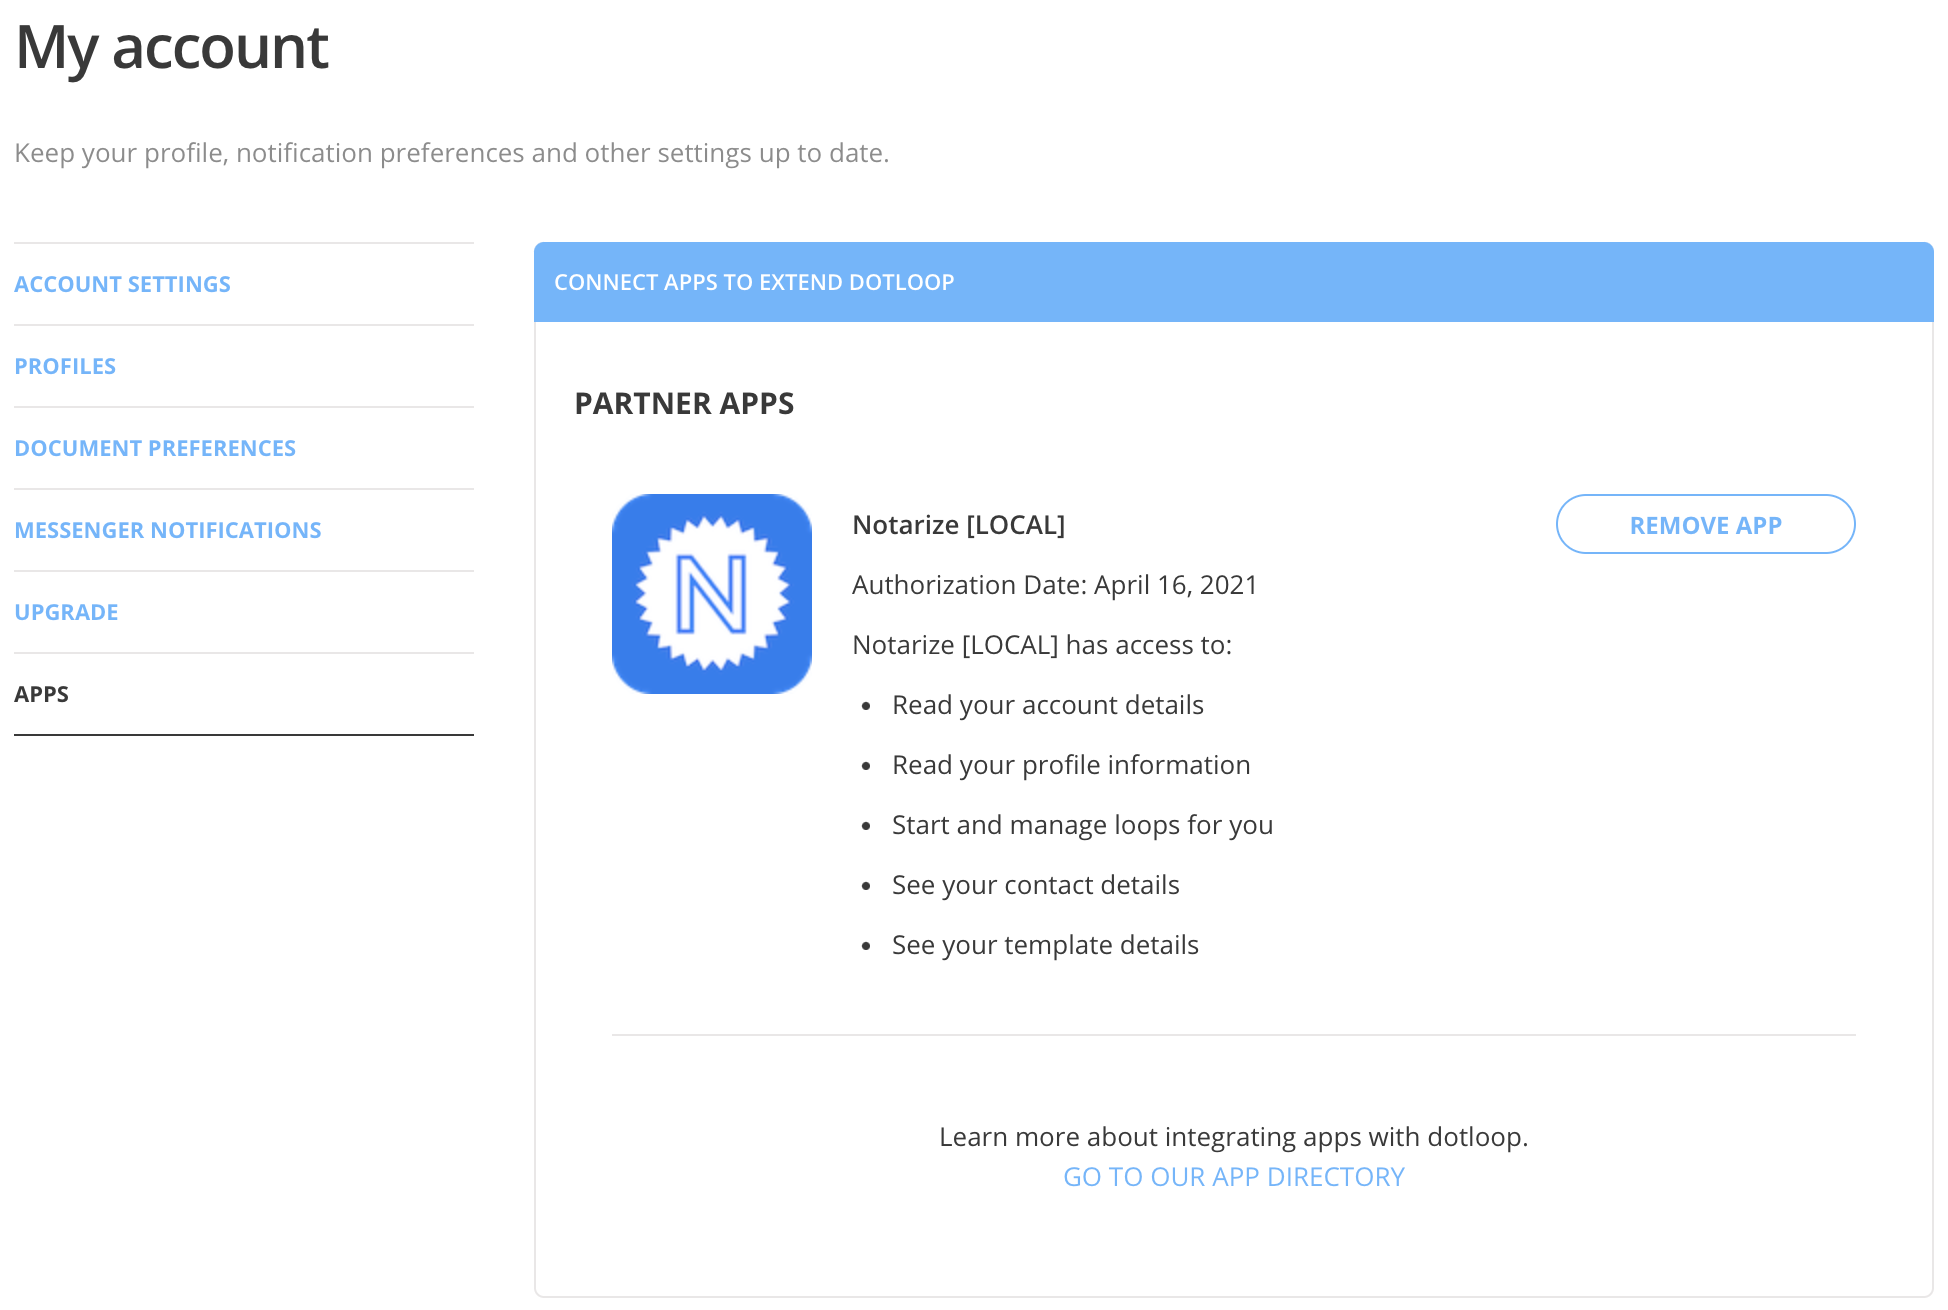Screen dimensions: 1948x1310
Task: Click the Notarize app logo icon
Action: coord(711,594)
